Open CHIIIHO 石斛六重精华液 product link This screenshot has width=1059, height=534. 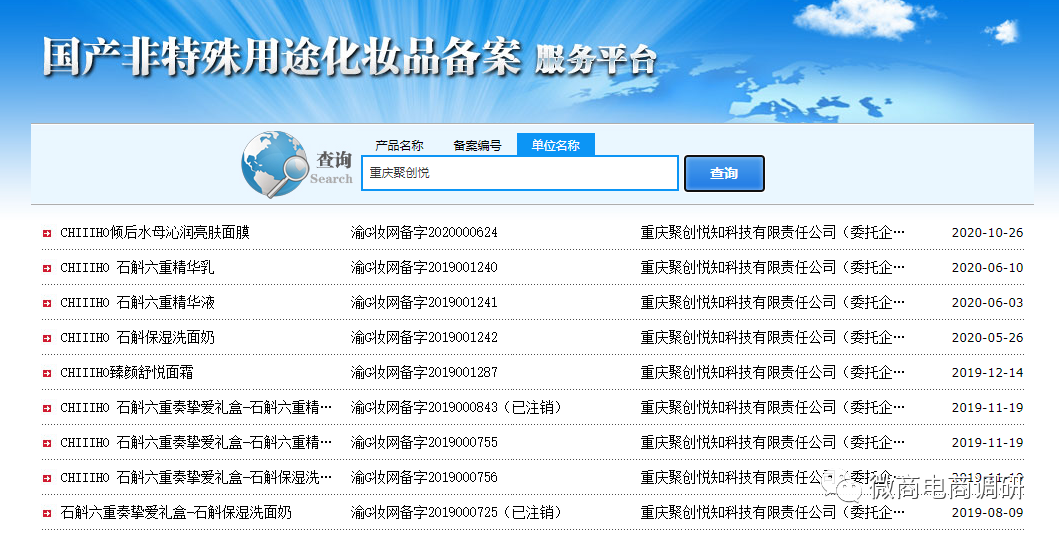(137, 302)
